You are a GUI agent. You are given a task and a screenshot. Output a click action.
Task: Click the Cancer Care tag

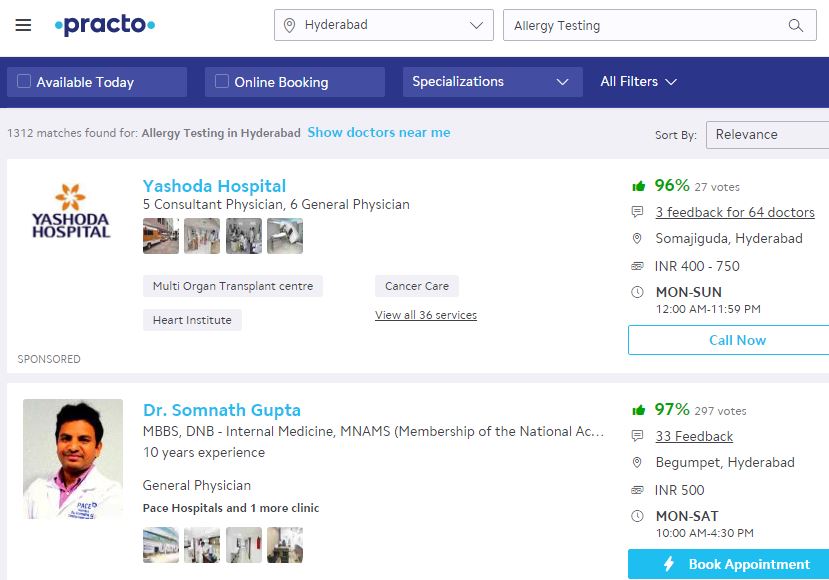pyautogui.click(x=417, y=286)
